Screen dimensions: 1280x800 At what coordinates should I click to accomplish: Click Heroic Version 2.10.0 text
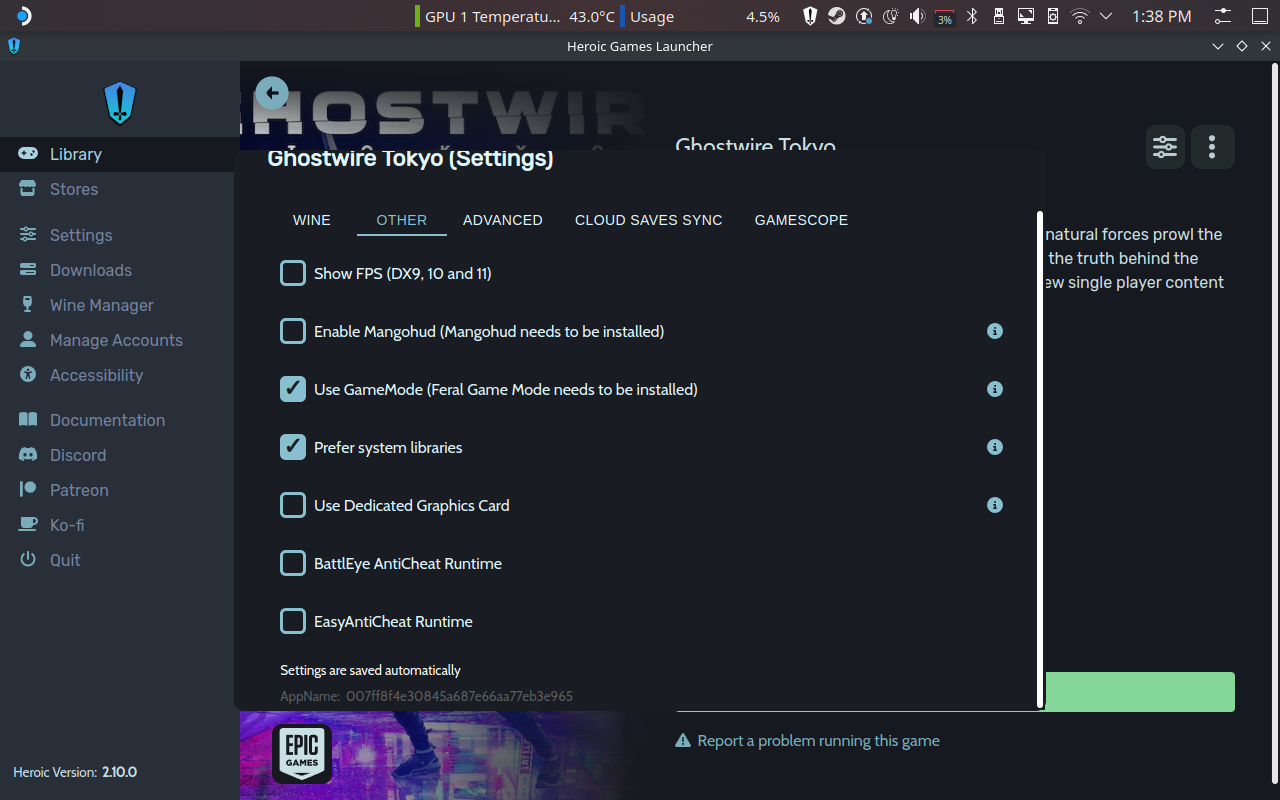click(x=75, y=772)
